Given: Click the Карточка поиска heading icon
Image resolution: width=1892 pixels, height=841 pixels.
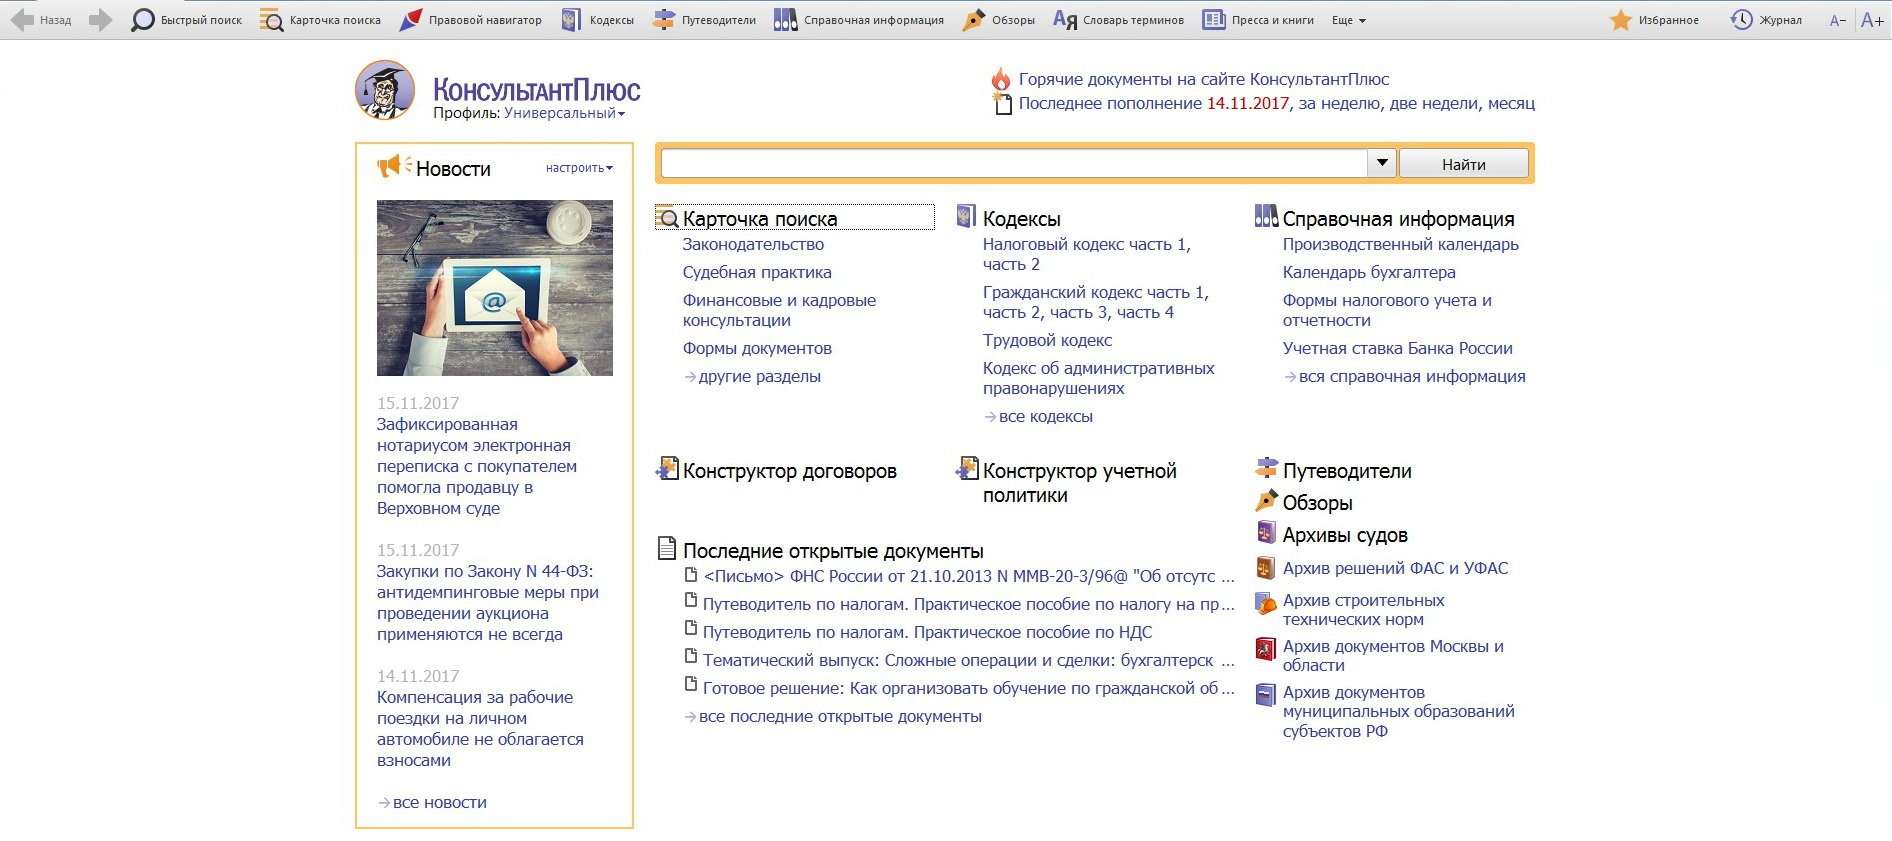Looking at the screenshot, I should [x=667, y=217].
